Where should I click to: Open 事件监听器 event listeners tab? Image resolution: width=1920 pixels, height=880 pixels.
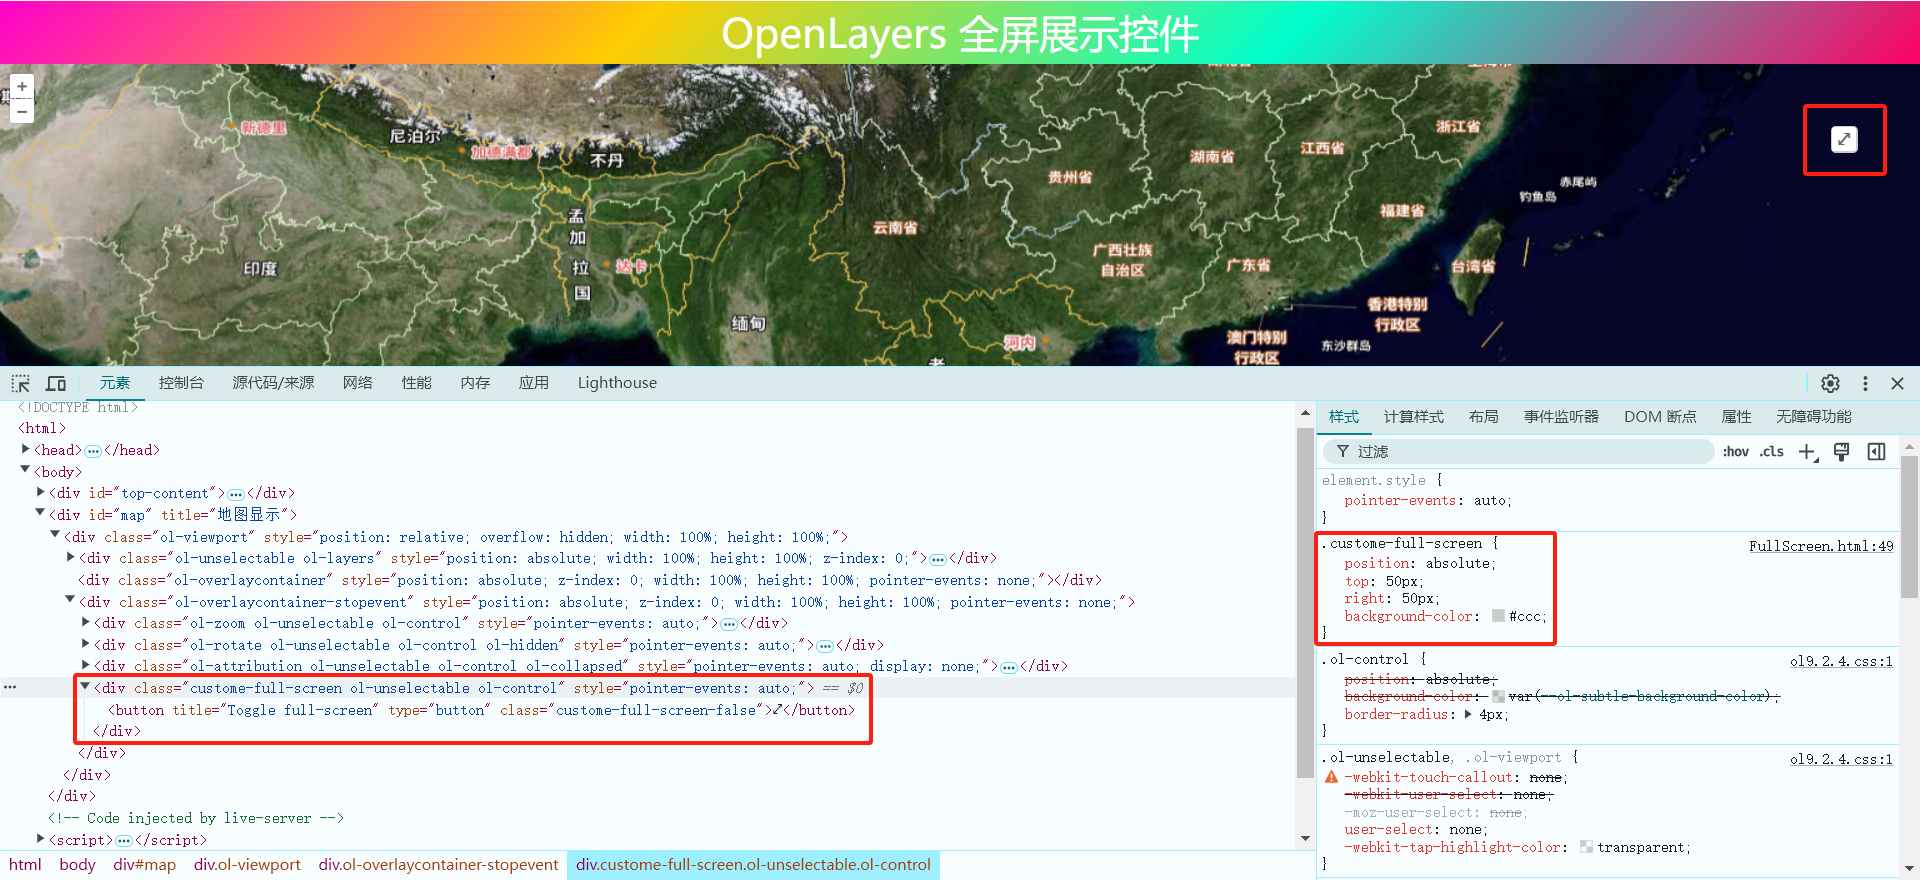pyautogui.click(x=1561, y=417)
